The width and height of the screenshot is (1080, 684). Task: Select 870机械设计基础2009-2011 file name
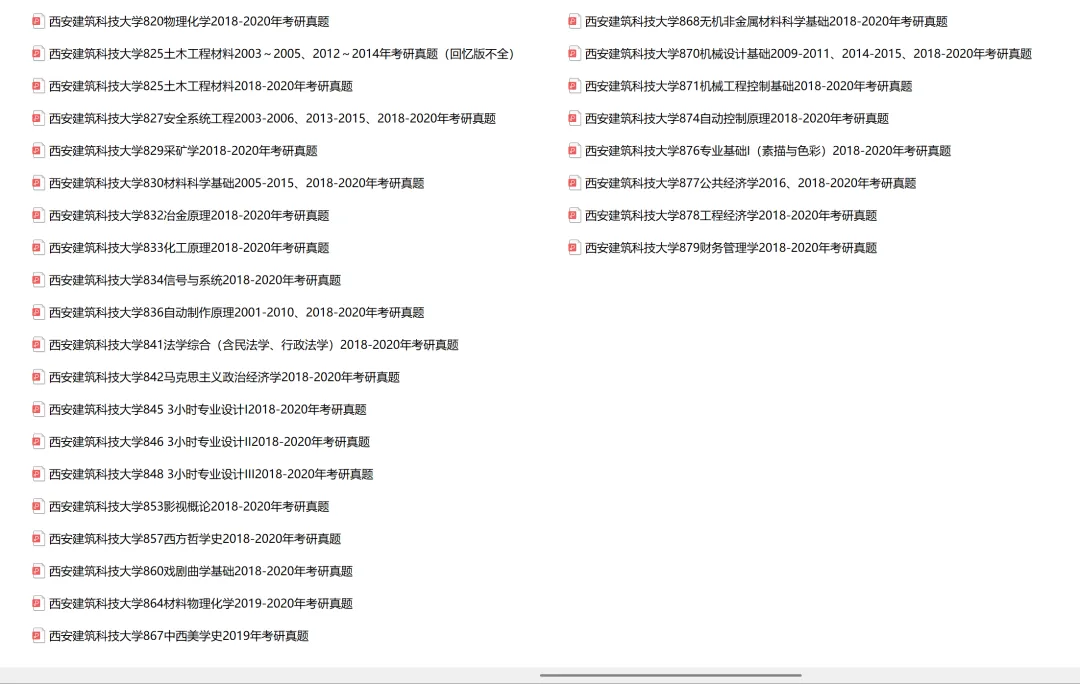[x=808, y=54]
